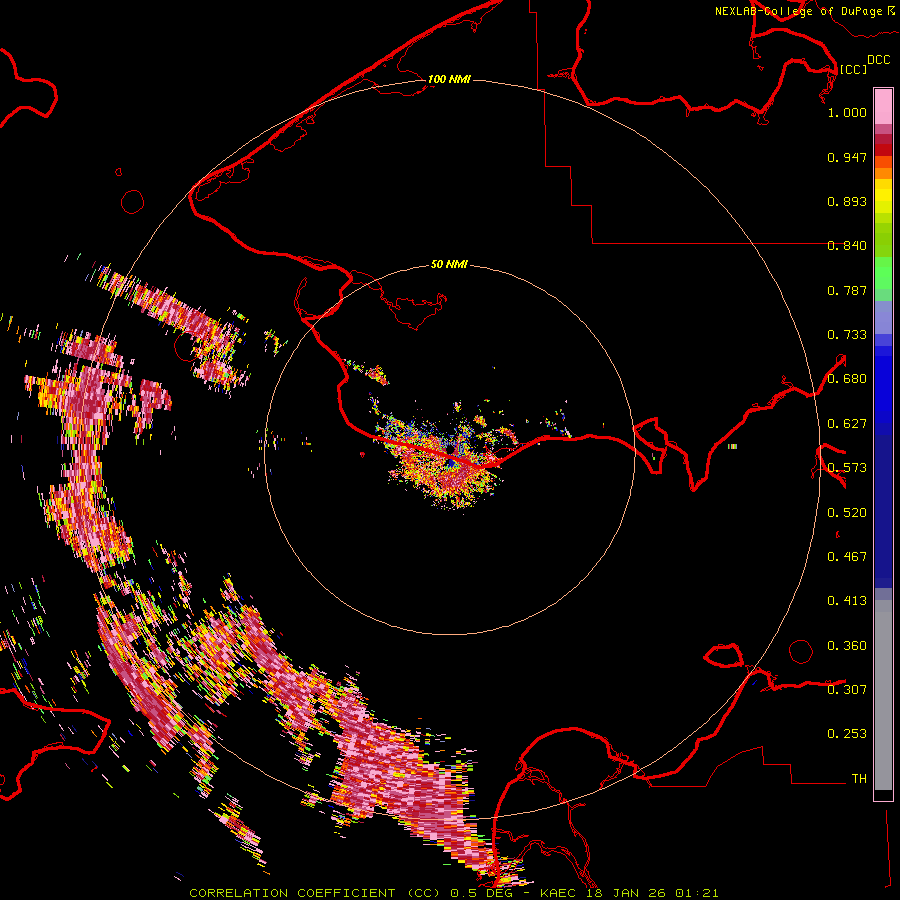Click the 0.627 value on color scale
The image size is (900, 900).
click(x=847, y=424)
